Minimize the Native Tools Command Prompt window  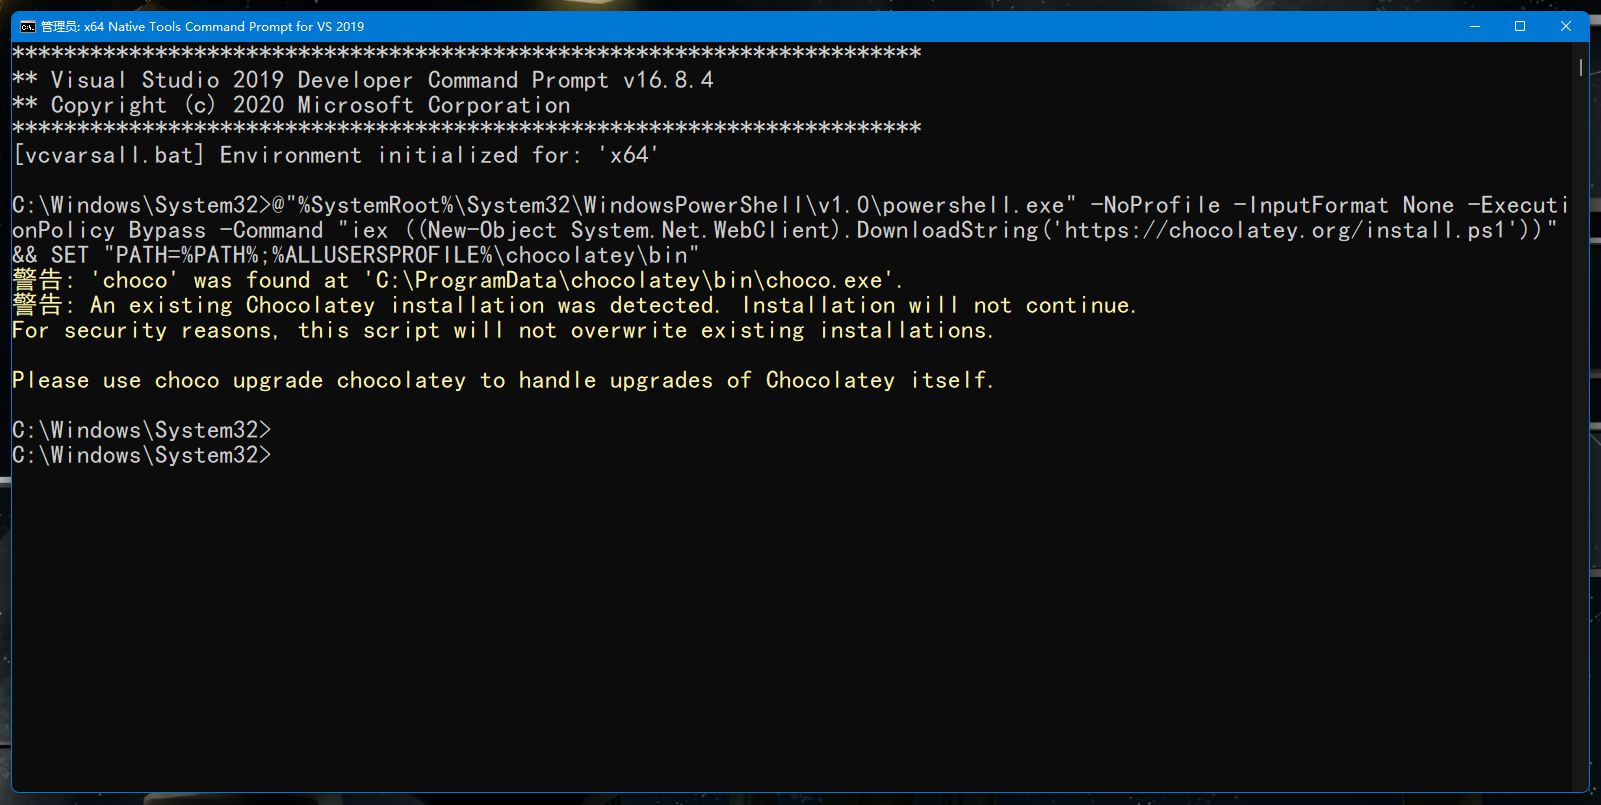tap(1474, 27)
